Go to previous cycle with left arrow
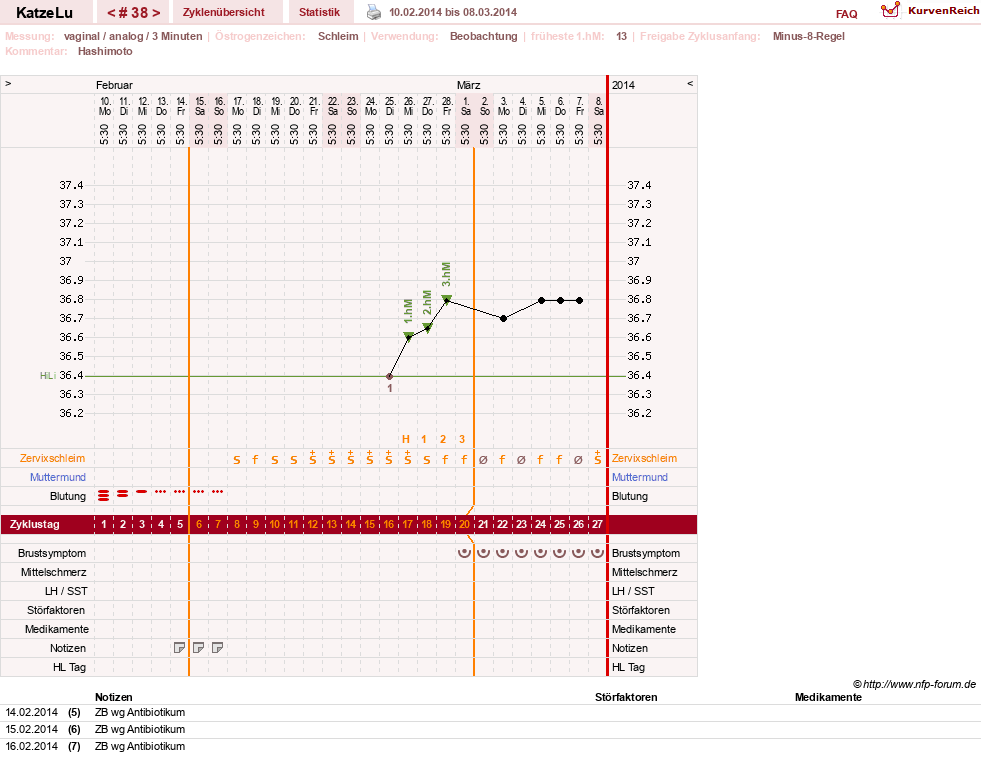The image size is (981, 776). tap(111, 13)
